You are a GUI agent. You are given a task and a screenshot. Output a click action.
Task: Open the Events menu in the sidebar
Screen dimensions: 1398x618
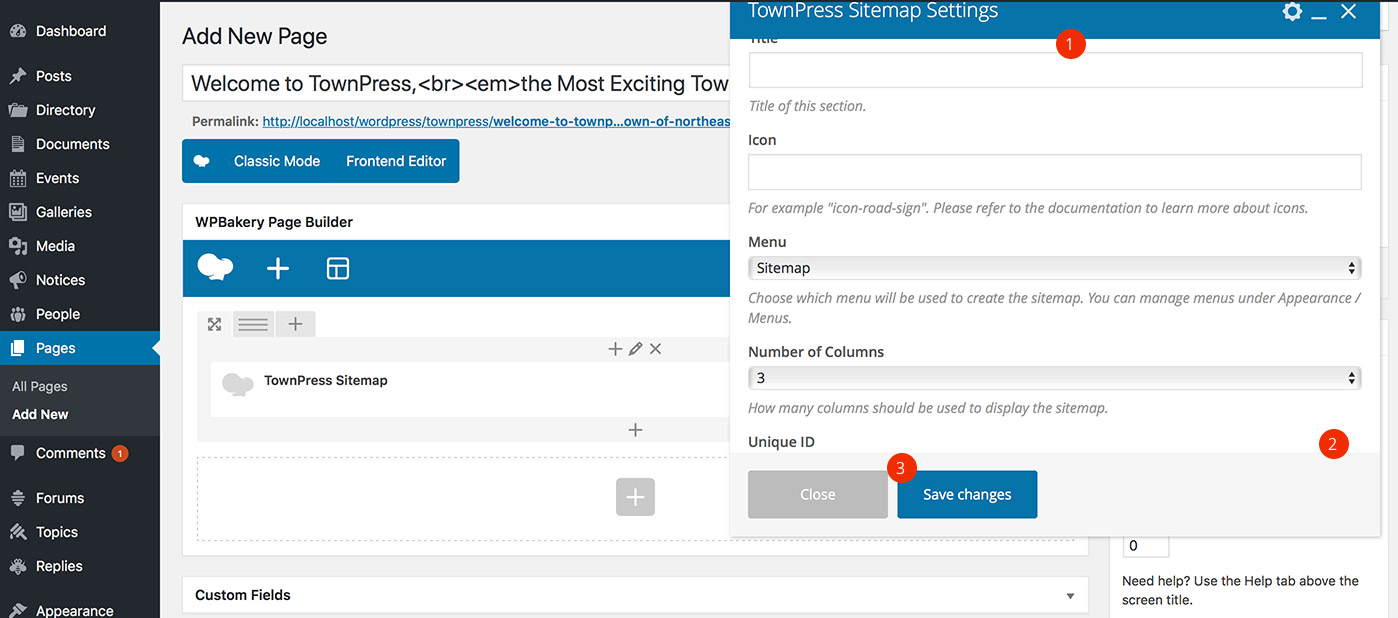point(57,178)
